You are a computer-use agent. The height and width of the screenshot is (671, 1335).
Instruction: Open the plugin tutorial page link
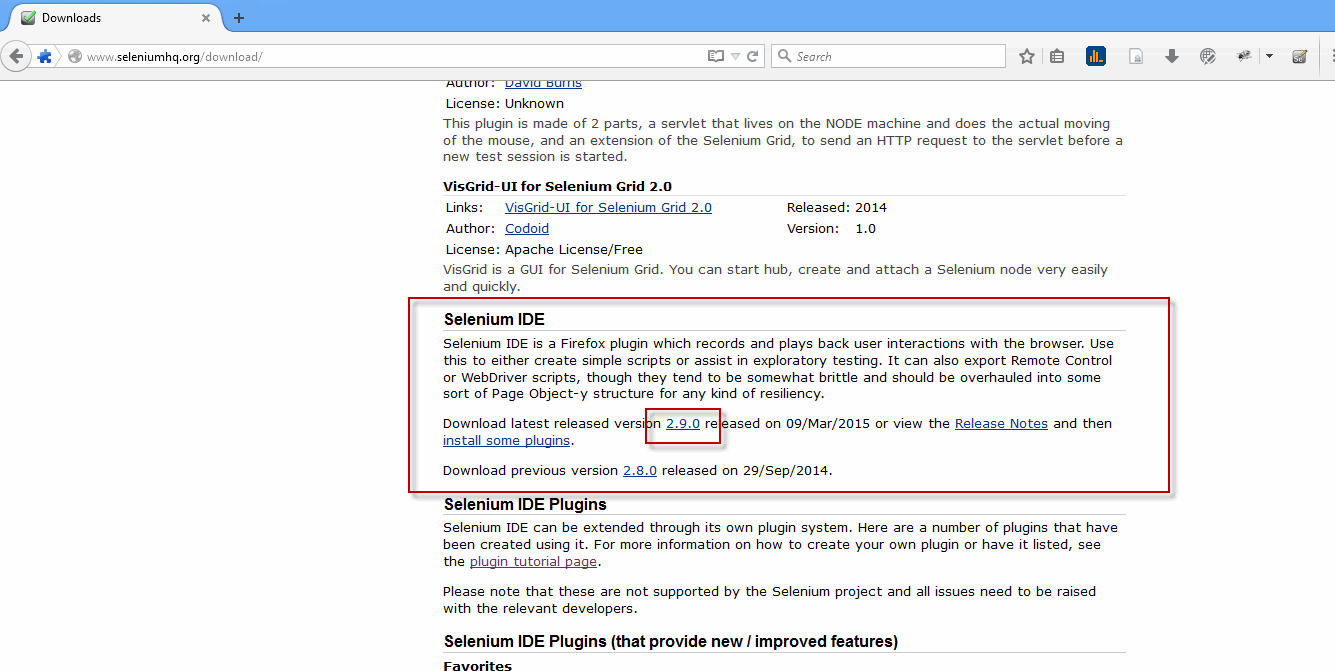pyautogui.click(x=534, y=561)
